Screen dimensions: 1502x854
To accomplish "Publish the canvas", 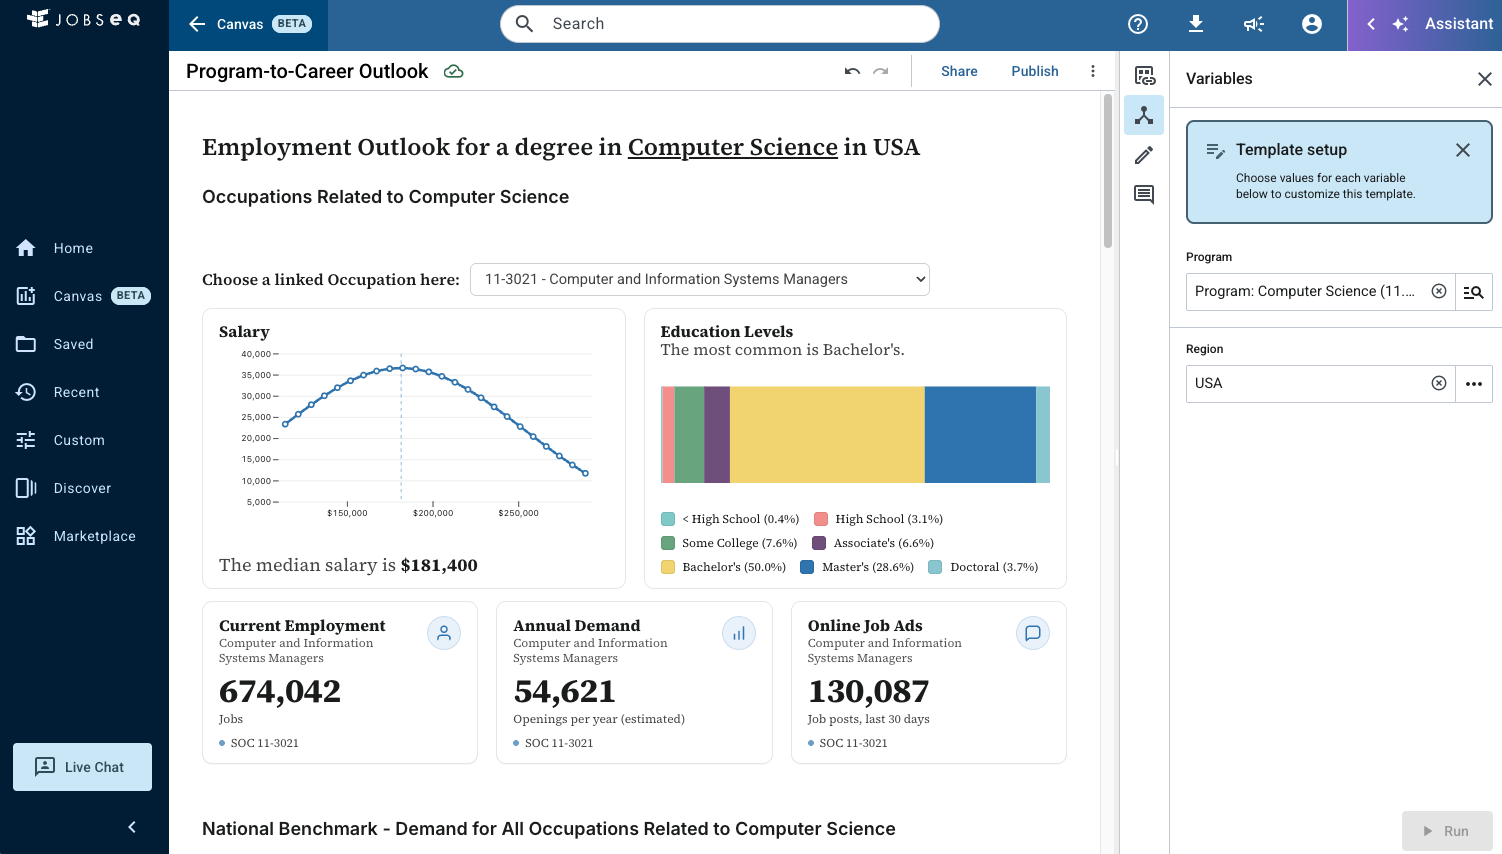I will coord(1035,71).
